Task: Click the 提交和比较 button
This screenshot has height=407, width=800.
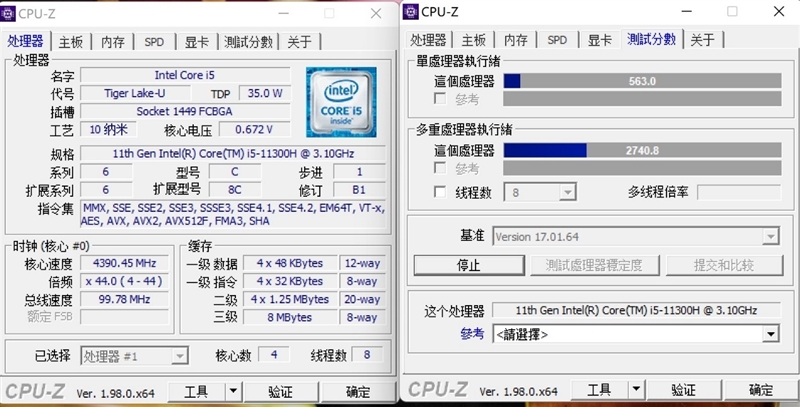Action: coord(724,265)
